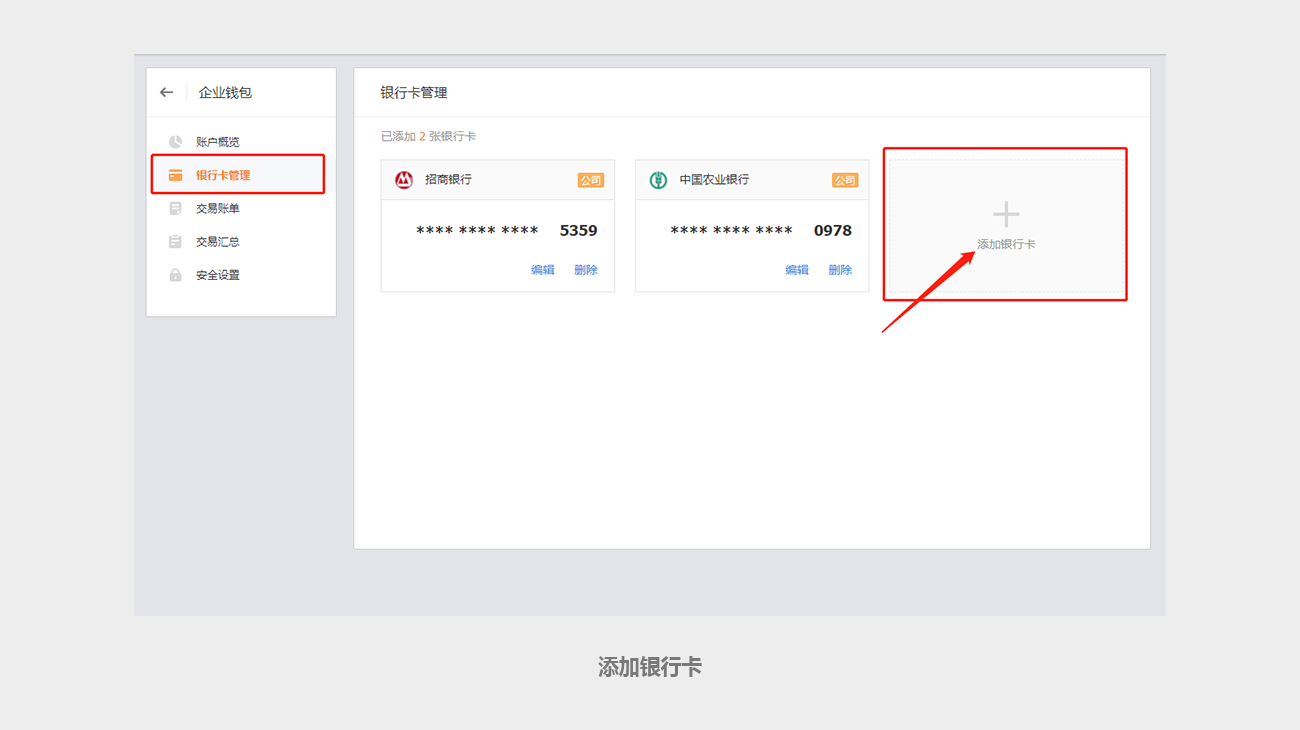Click the plus icon to add card
The width and height of the screenshot is (1300, 730).
[x=1006, y=214]
